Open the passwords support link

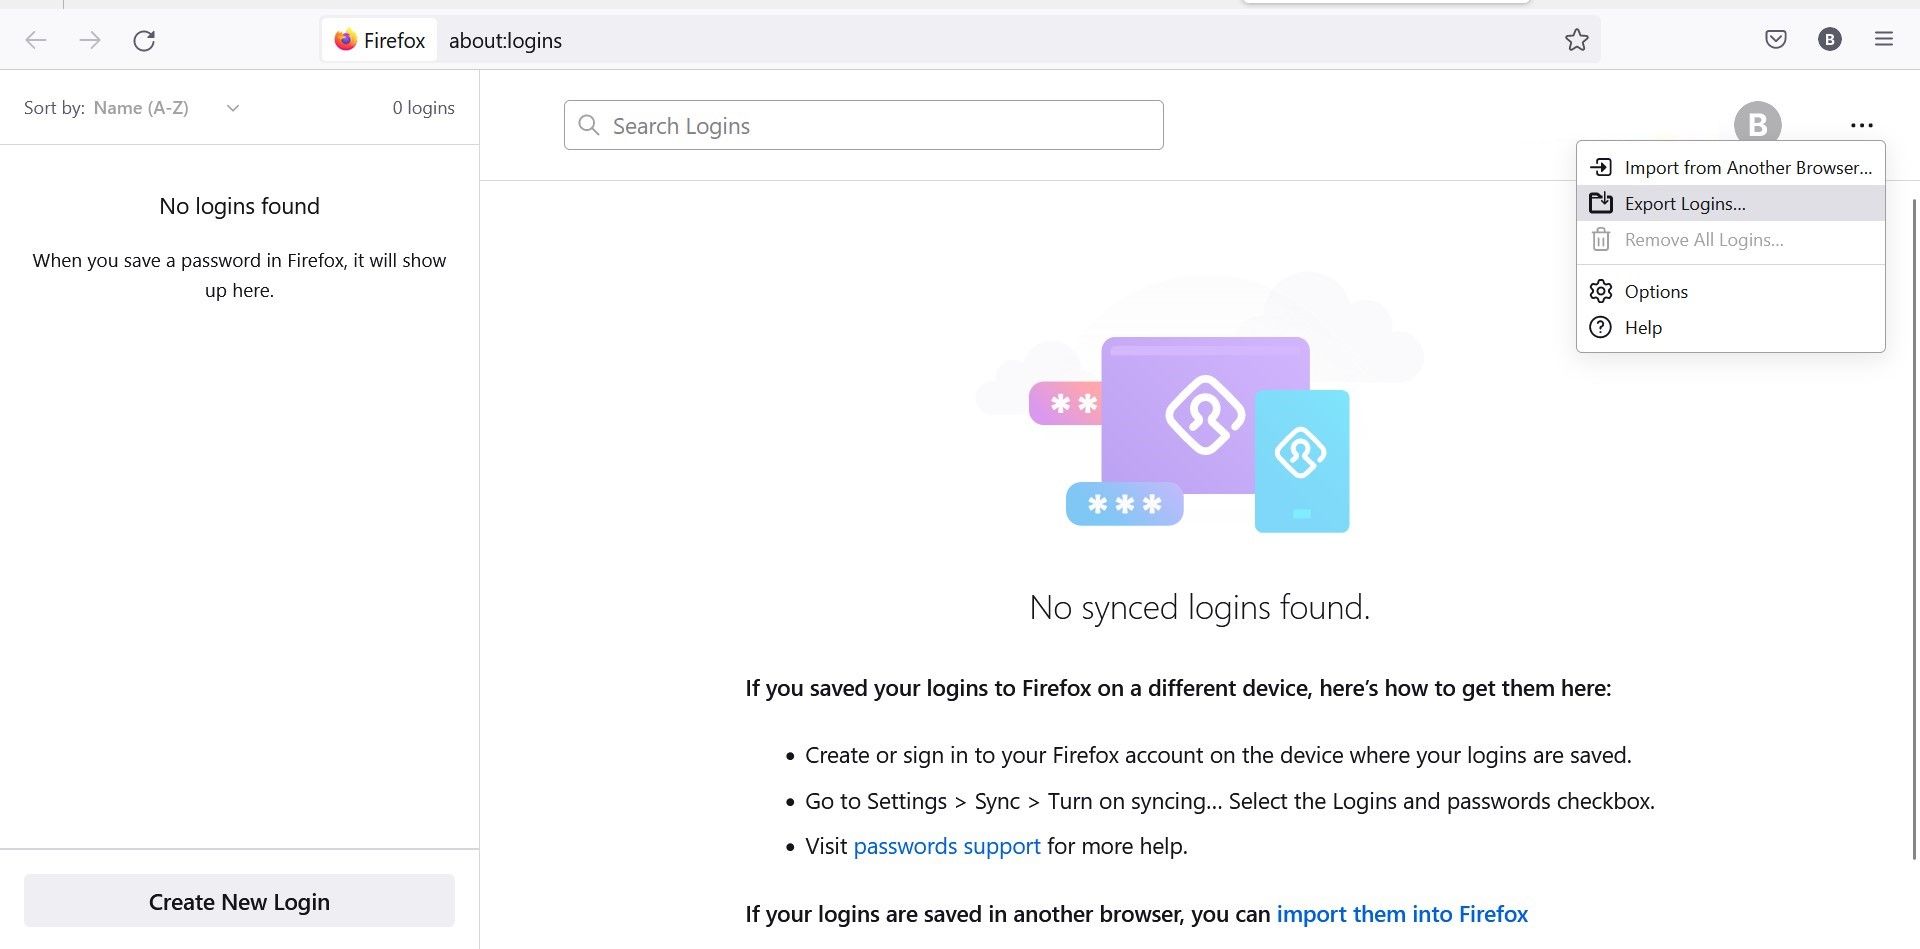(x=946, y=846)
